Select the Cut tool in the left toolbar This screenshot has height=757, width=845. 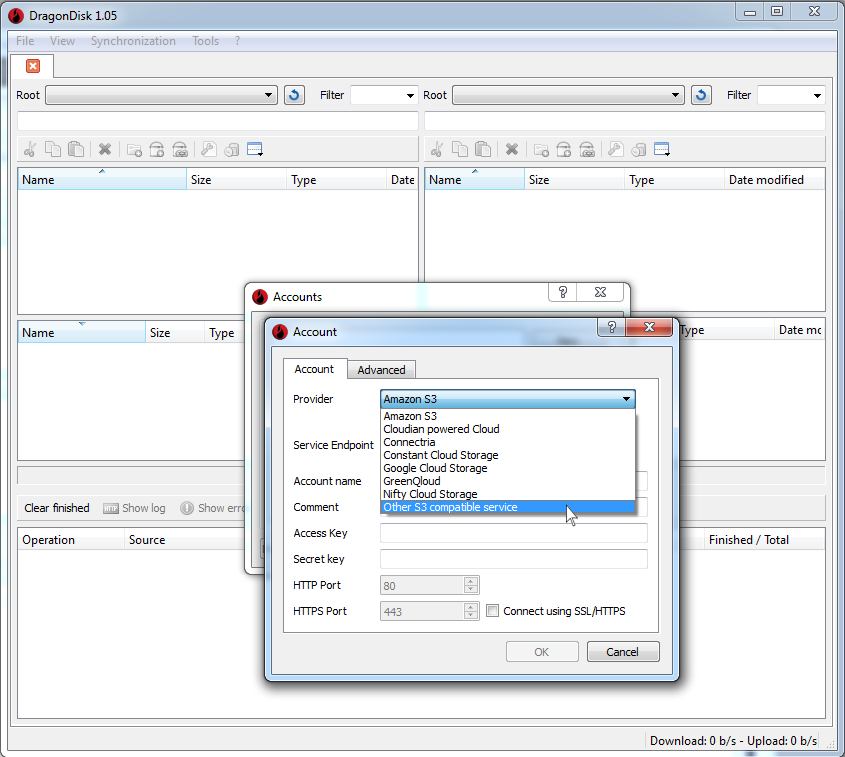[29, 149]
